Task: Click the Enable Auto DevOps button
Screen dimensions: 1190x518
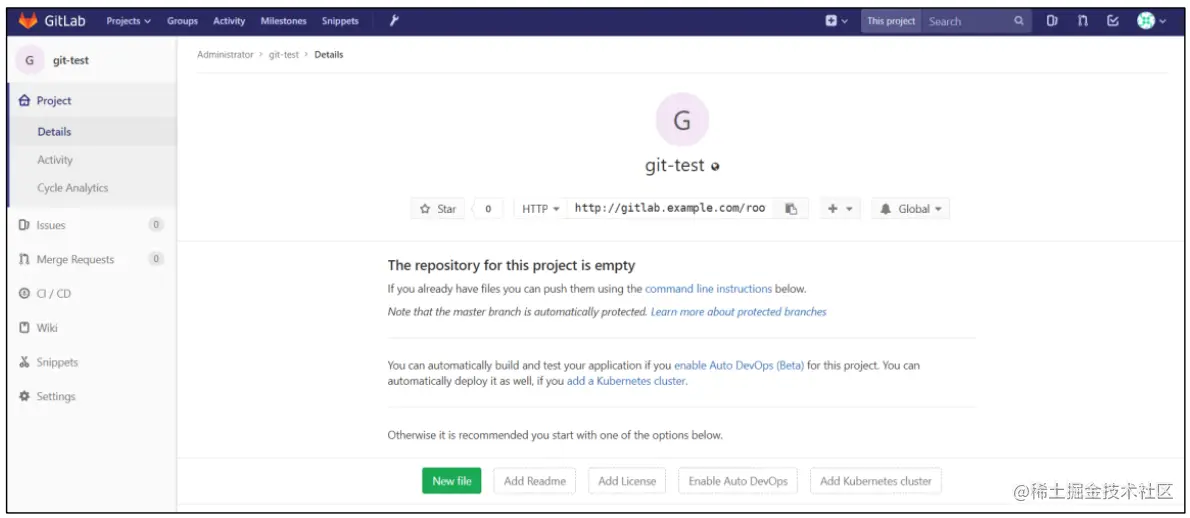Action: click(x=738, y=481)
